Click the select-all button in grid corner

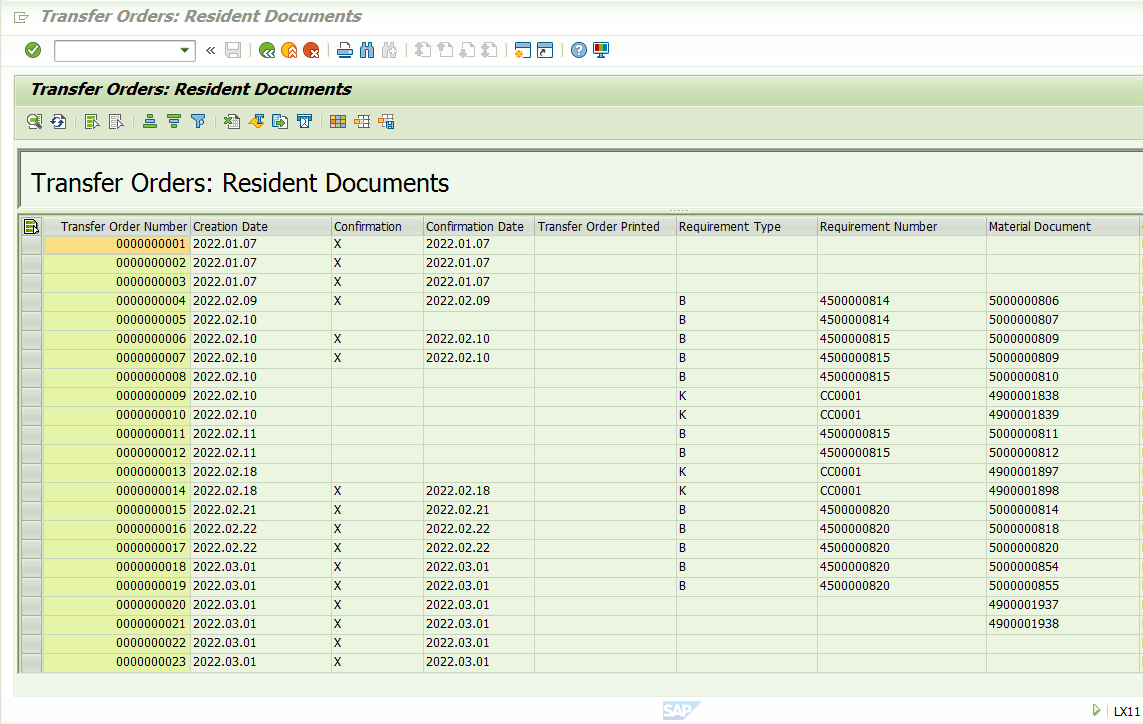pos(31,226)
